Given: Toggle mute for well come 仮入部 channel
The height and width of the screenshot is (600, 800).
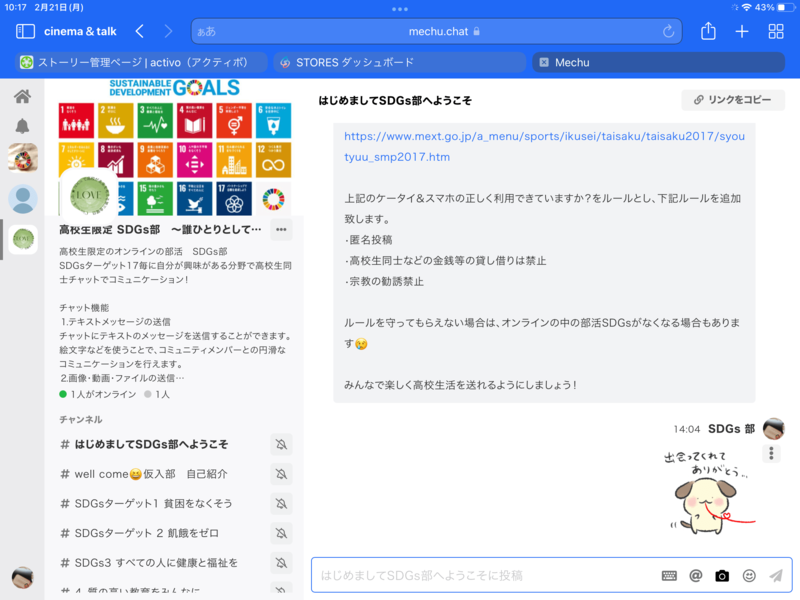Looking at the screenshot, I should pos(281,474).
